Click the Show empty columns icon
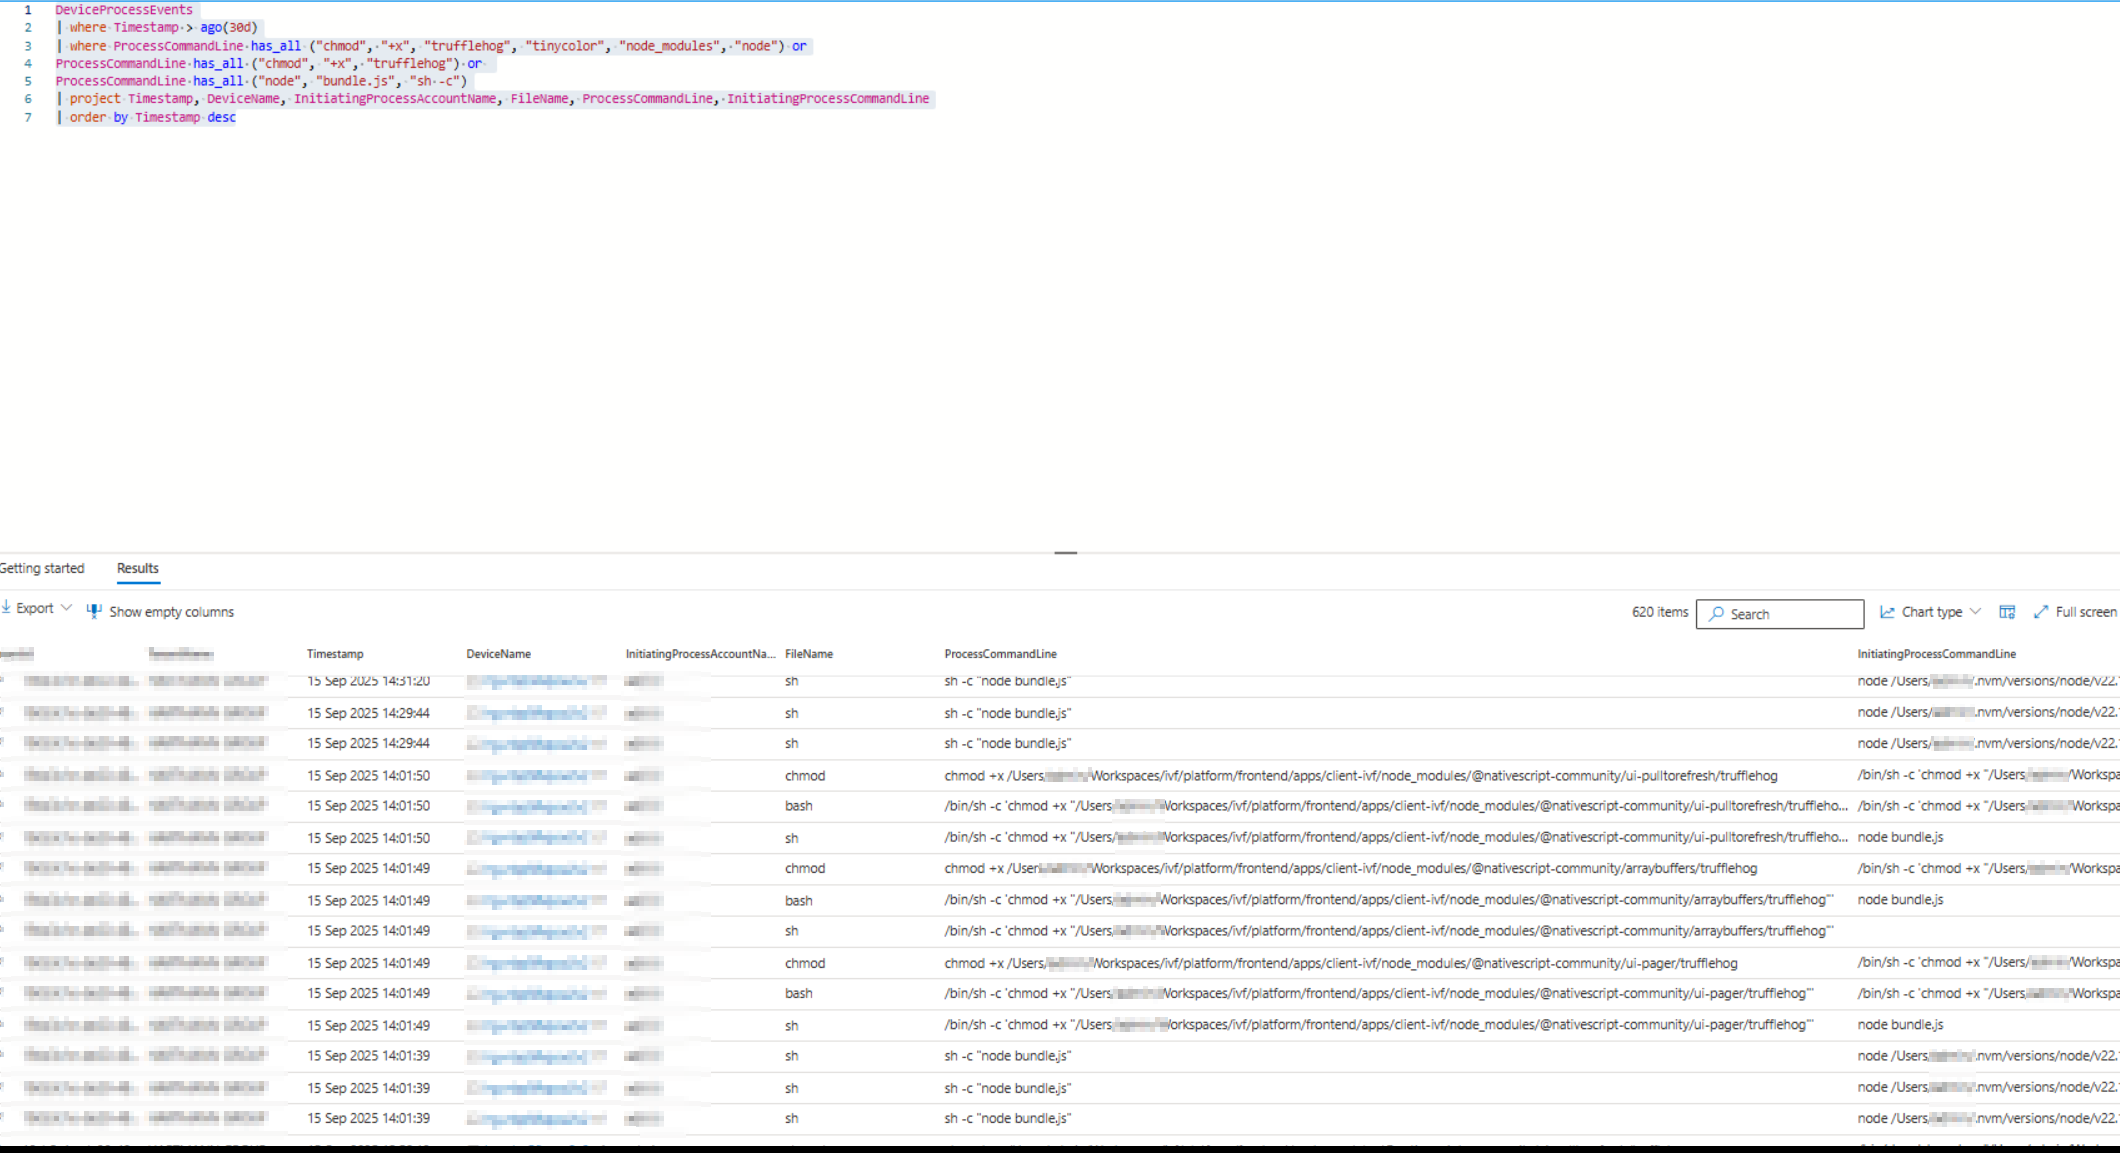The image size is (2120, 1153). pos(94,611)
